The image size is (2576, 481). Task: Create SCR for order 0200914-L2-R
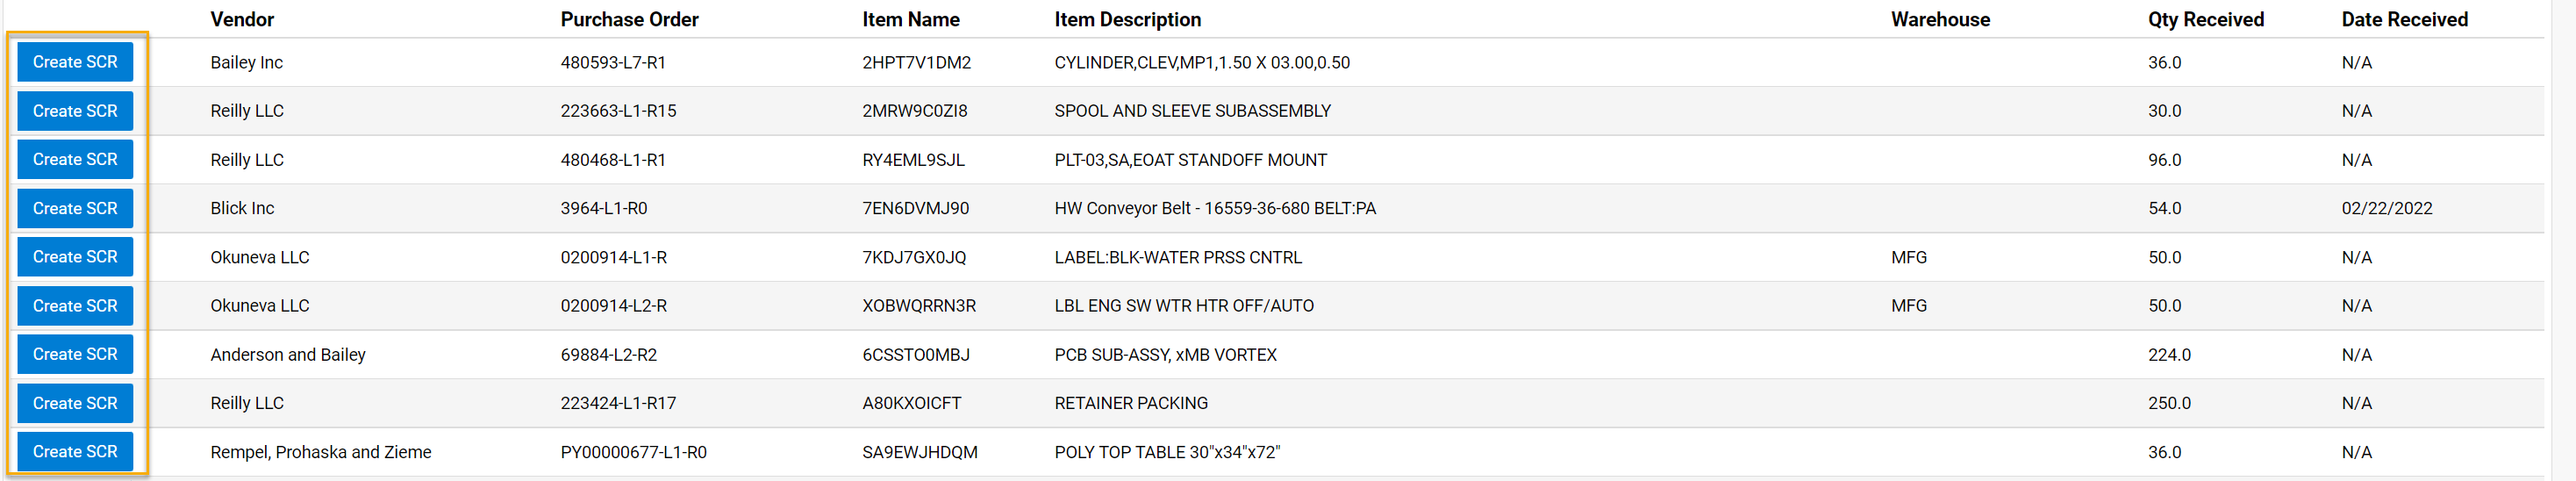75,306
